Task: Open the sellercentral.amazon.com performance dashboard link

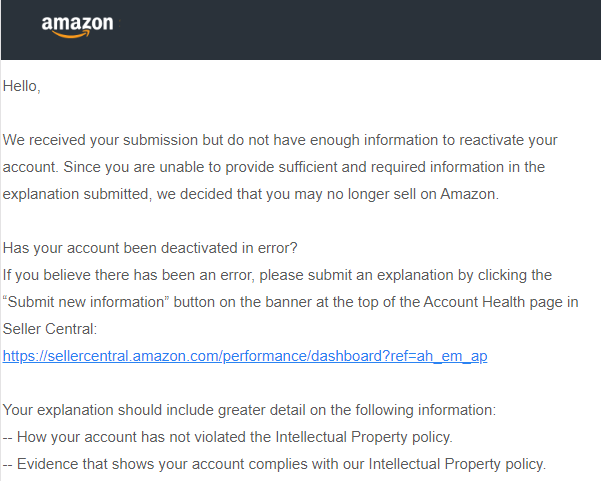Action: tap(245, 356)
